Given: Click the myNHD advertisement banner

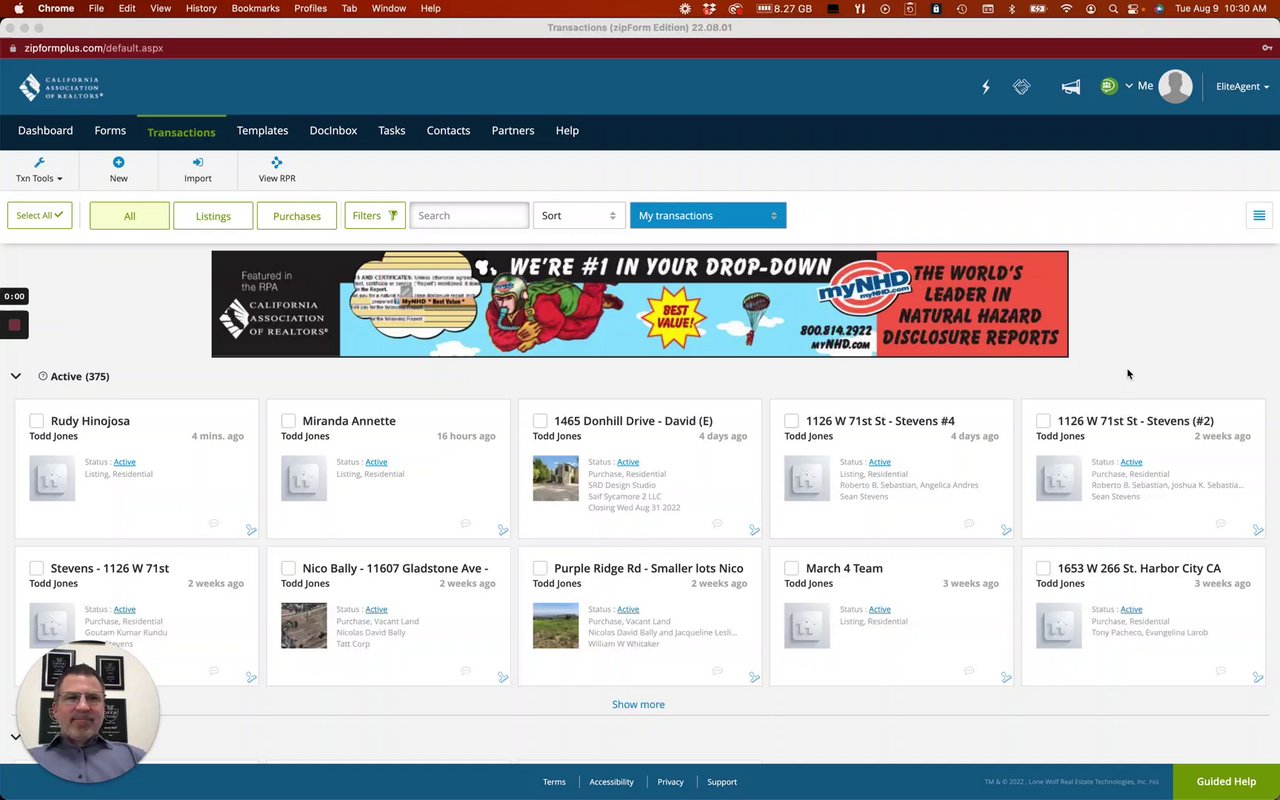Looking at the screenshot, I should tap(640, 304).
